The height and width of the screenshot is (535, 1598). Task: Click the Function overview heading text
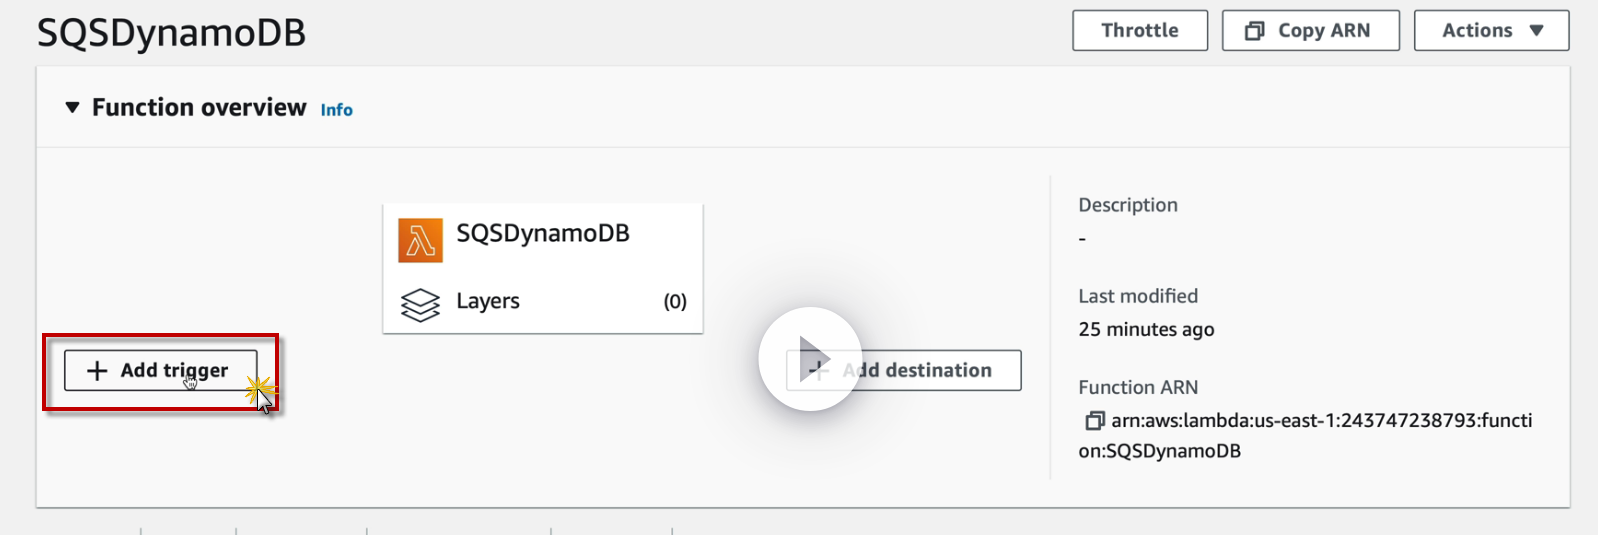(199, 108)
